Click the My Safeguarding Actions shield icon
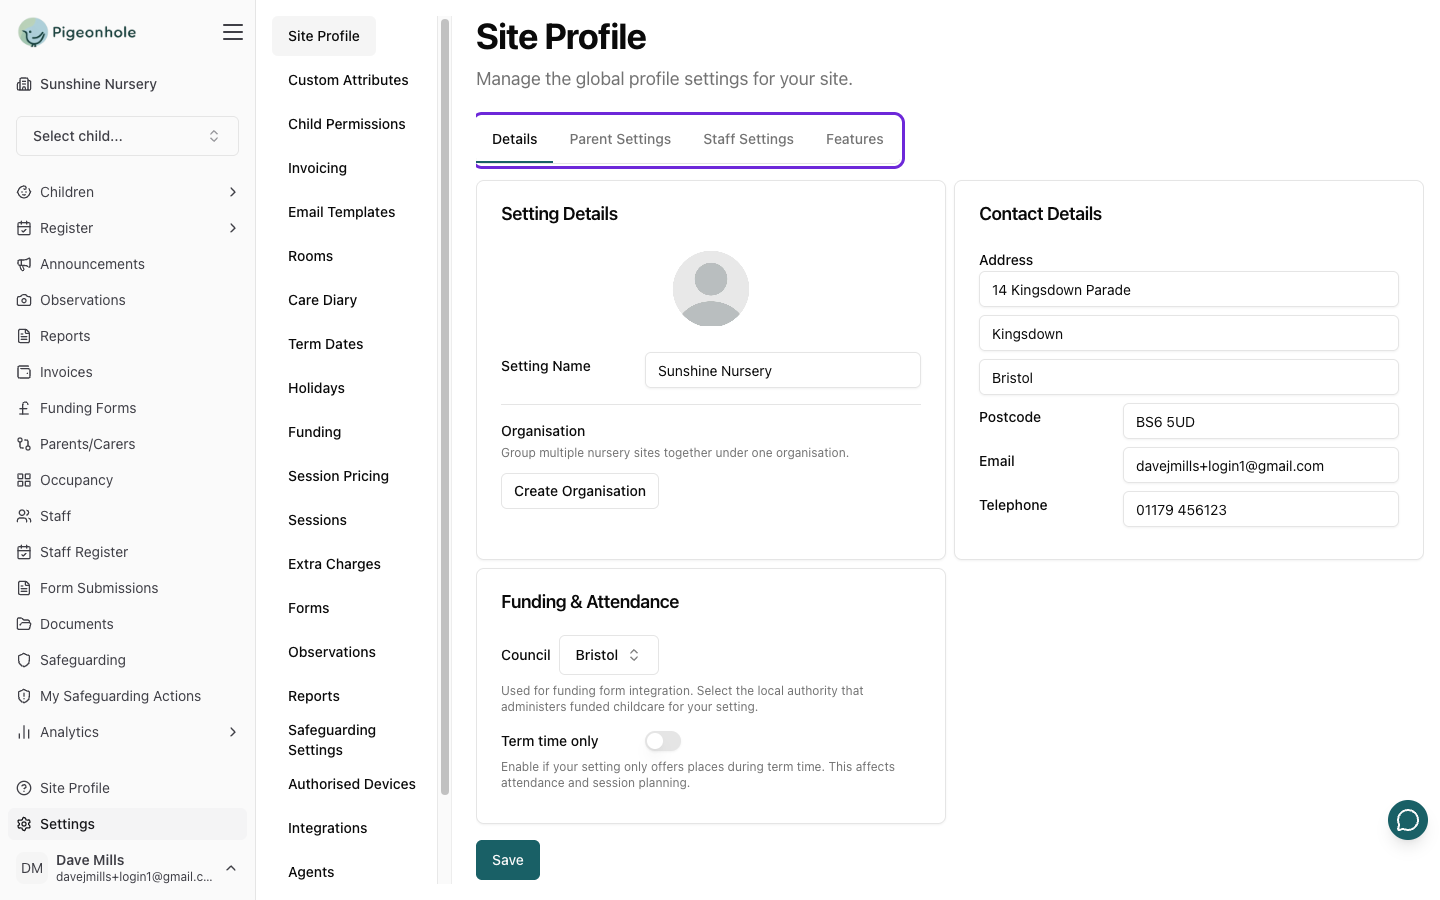Viewport: 1440px width, 900px height. pyautogui.click(x=24, y=696)
